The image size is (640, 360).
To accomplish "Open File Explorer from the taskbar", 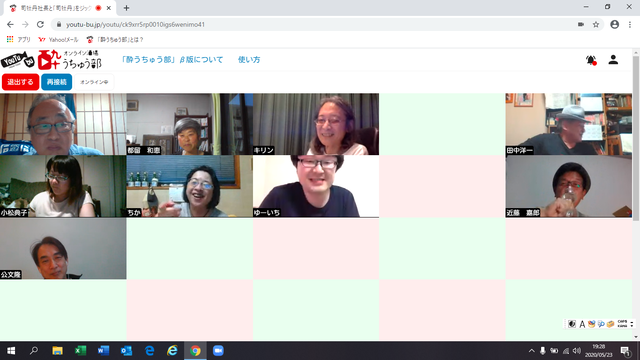I will point(57,351).
